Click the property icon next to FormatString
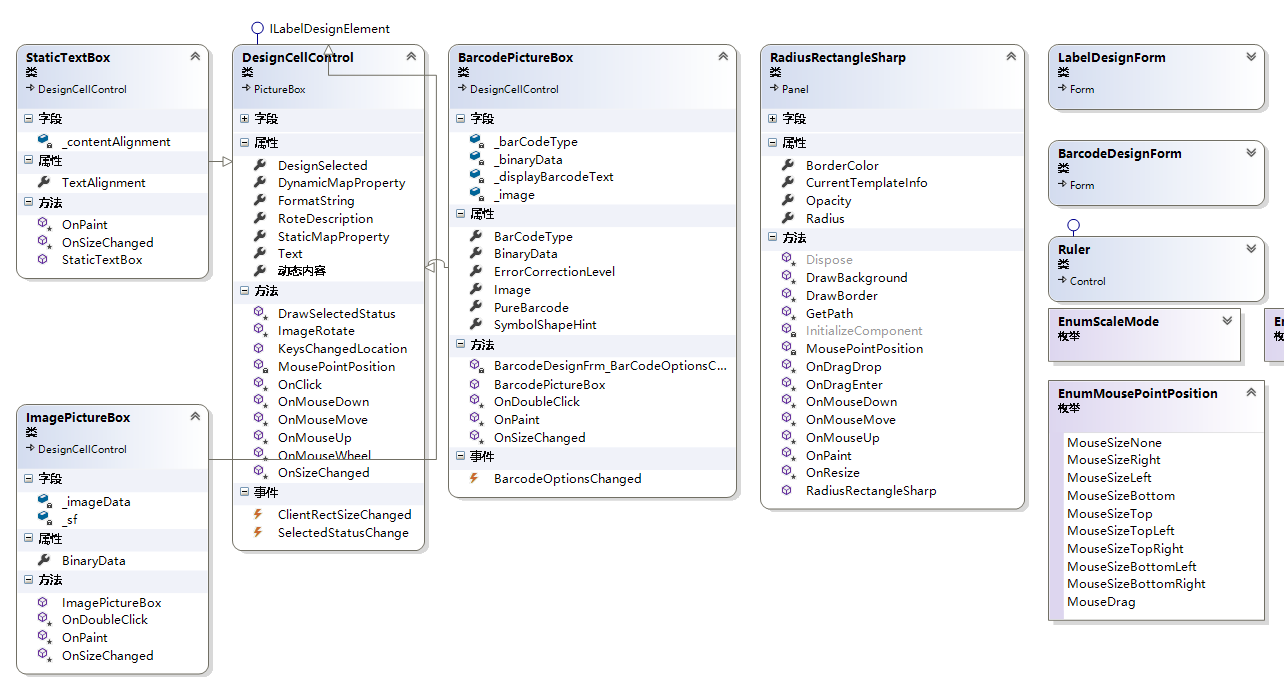Image resolution: width=1284 pixels, height=699 pixels. [x=260, y=201]
